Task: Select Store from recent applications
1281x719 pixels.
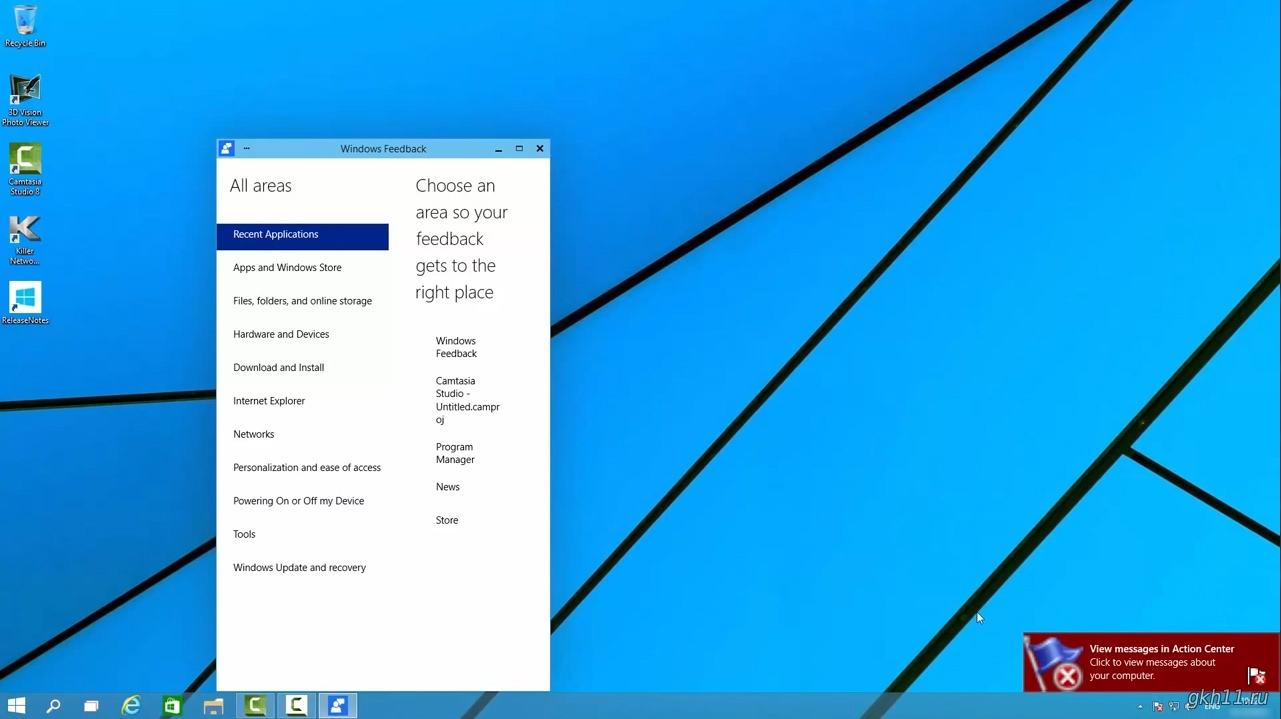Action: tap(447, 520)
